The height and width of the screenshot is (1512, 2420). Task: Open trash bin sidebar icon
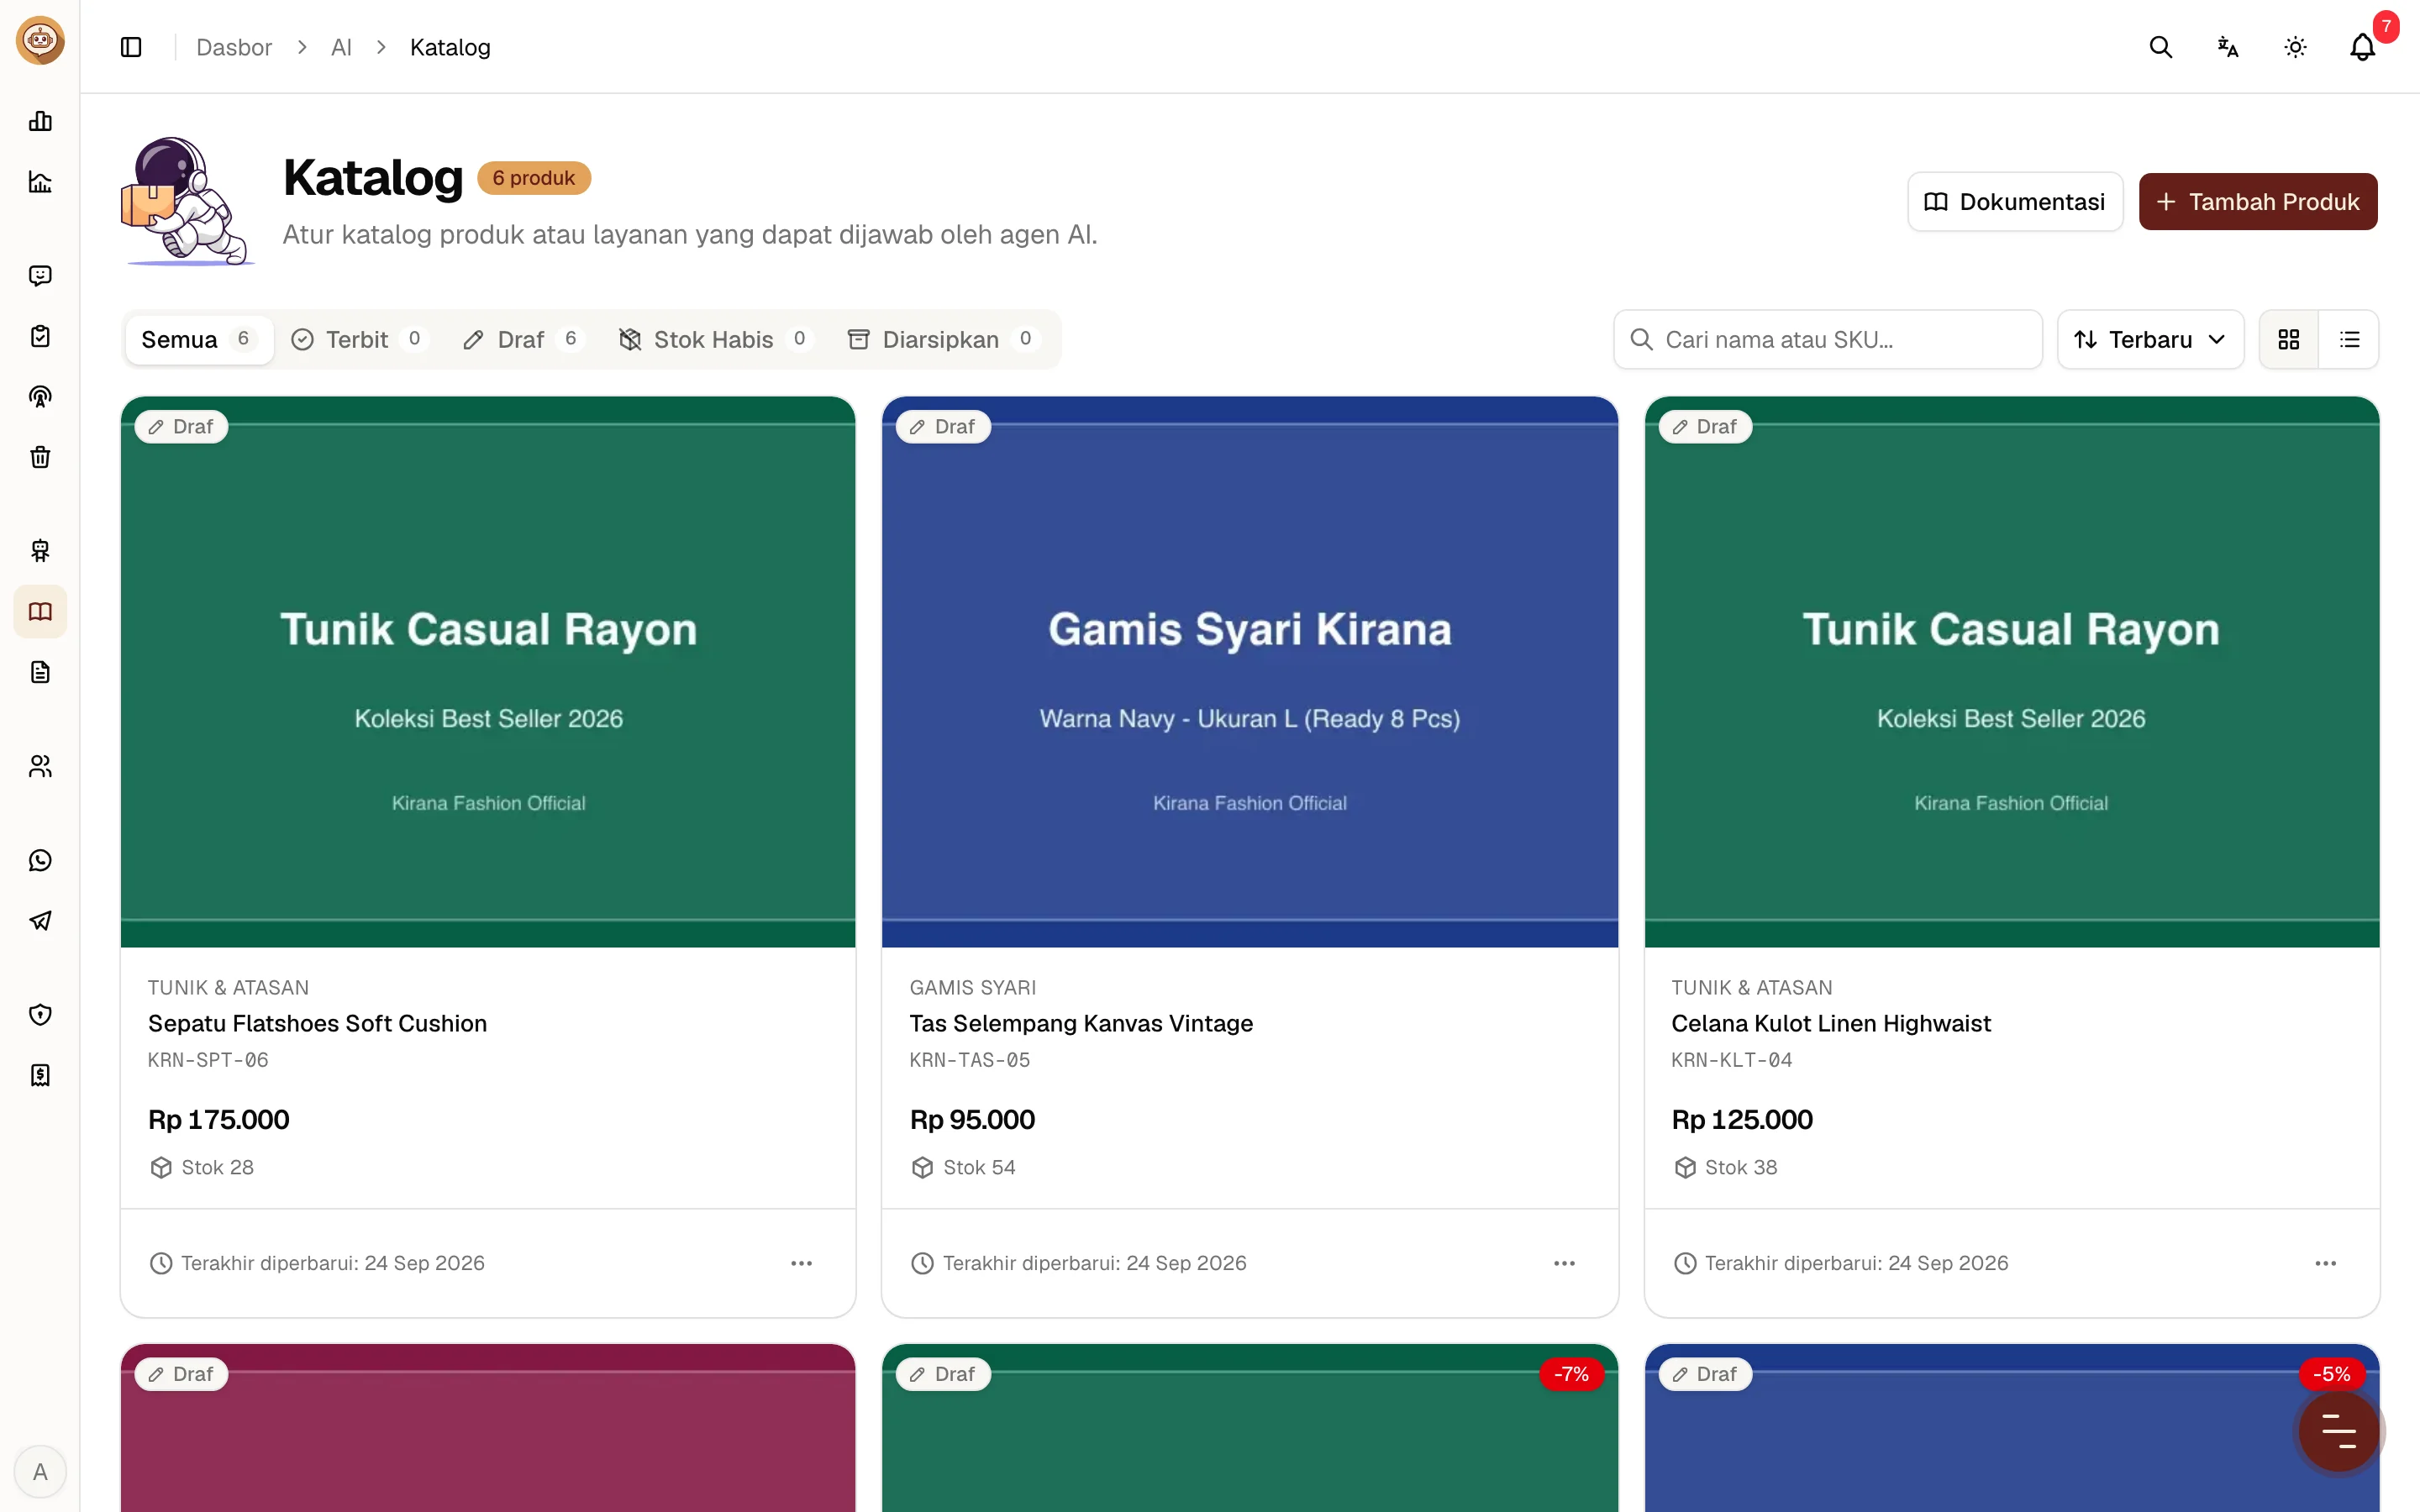(40, 457)
